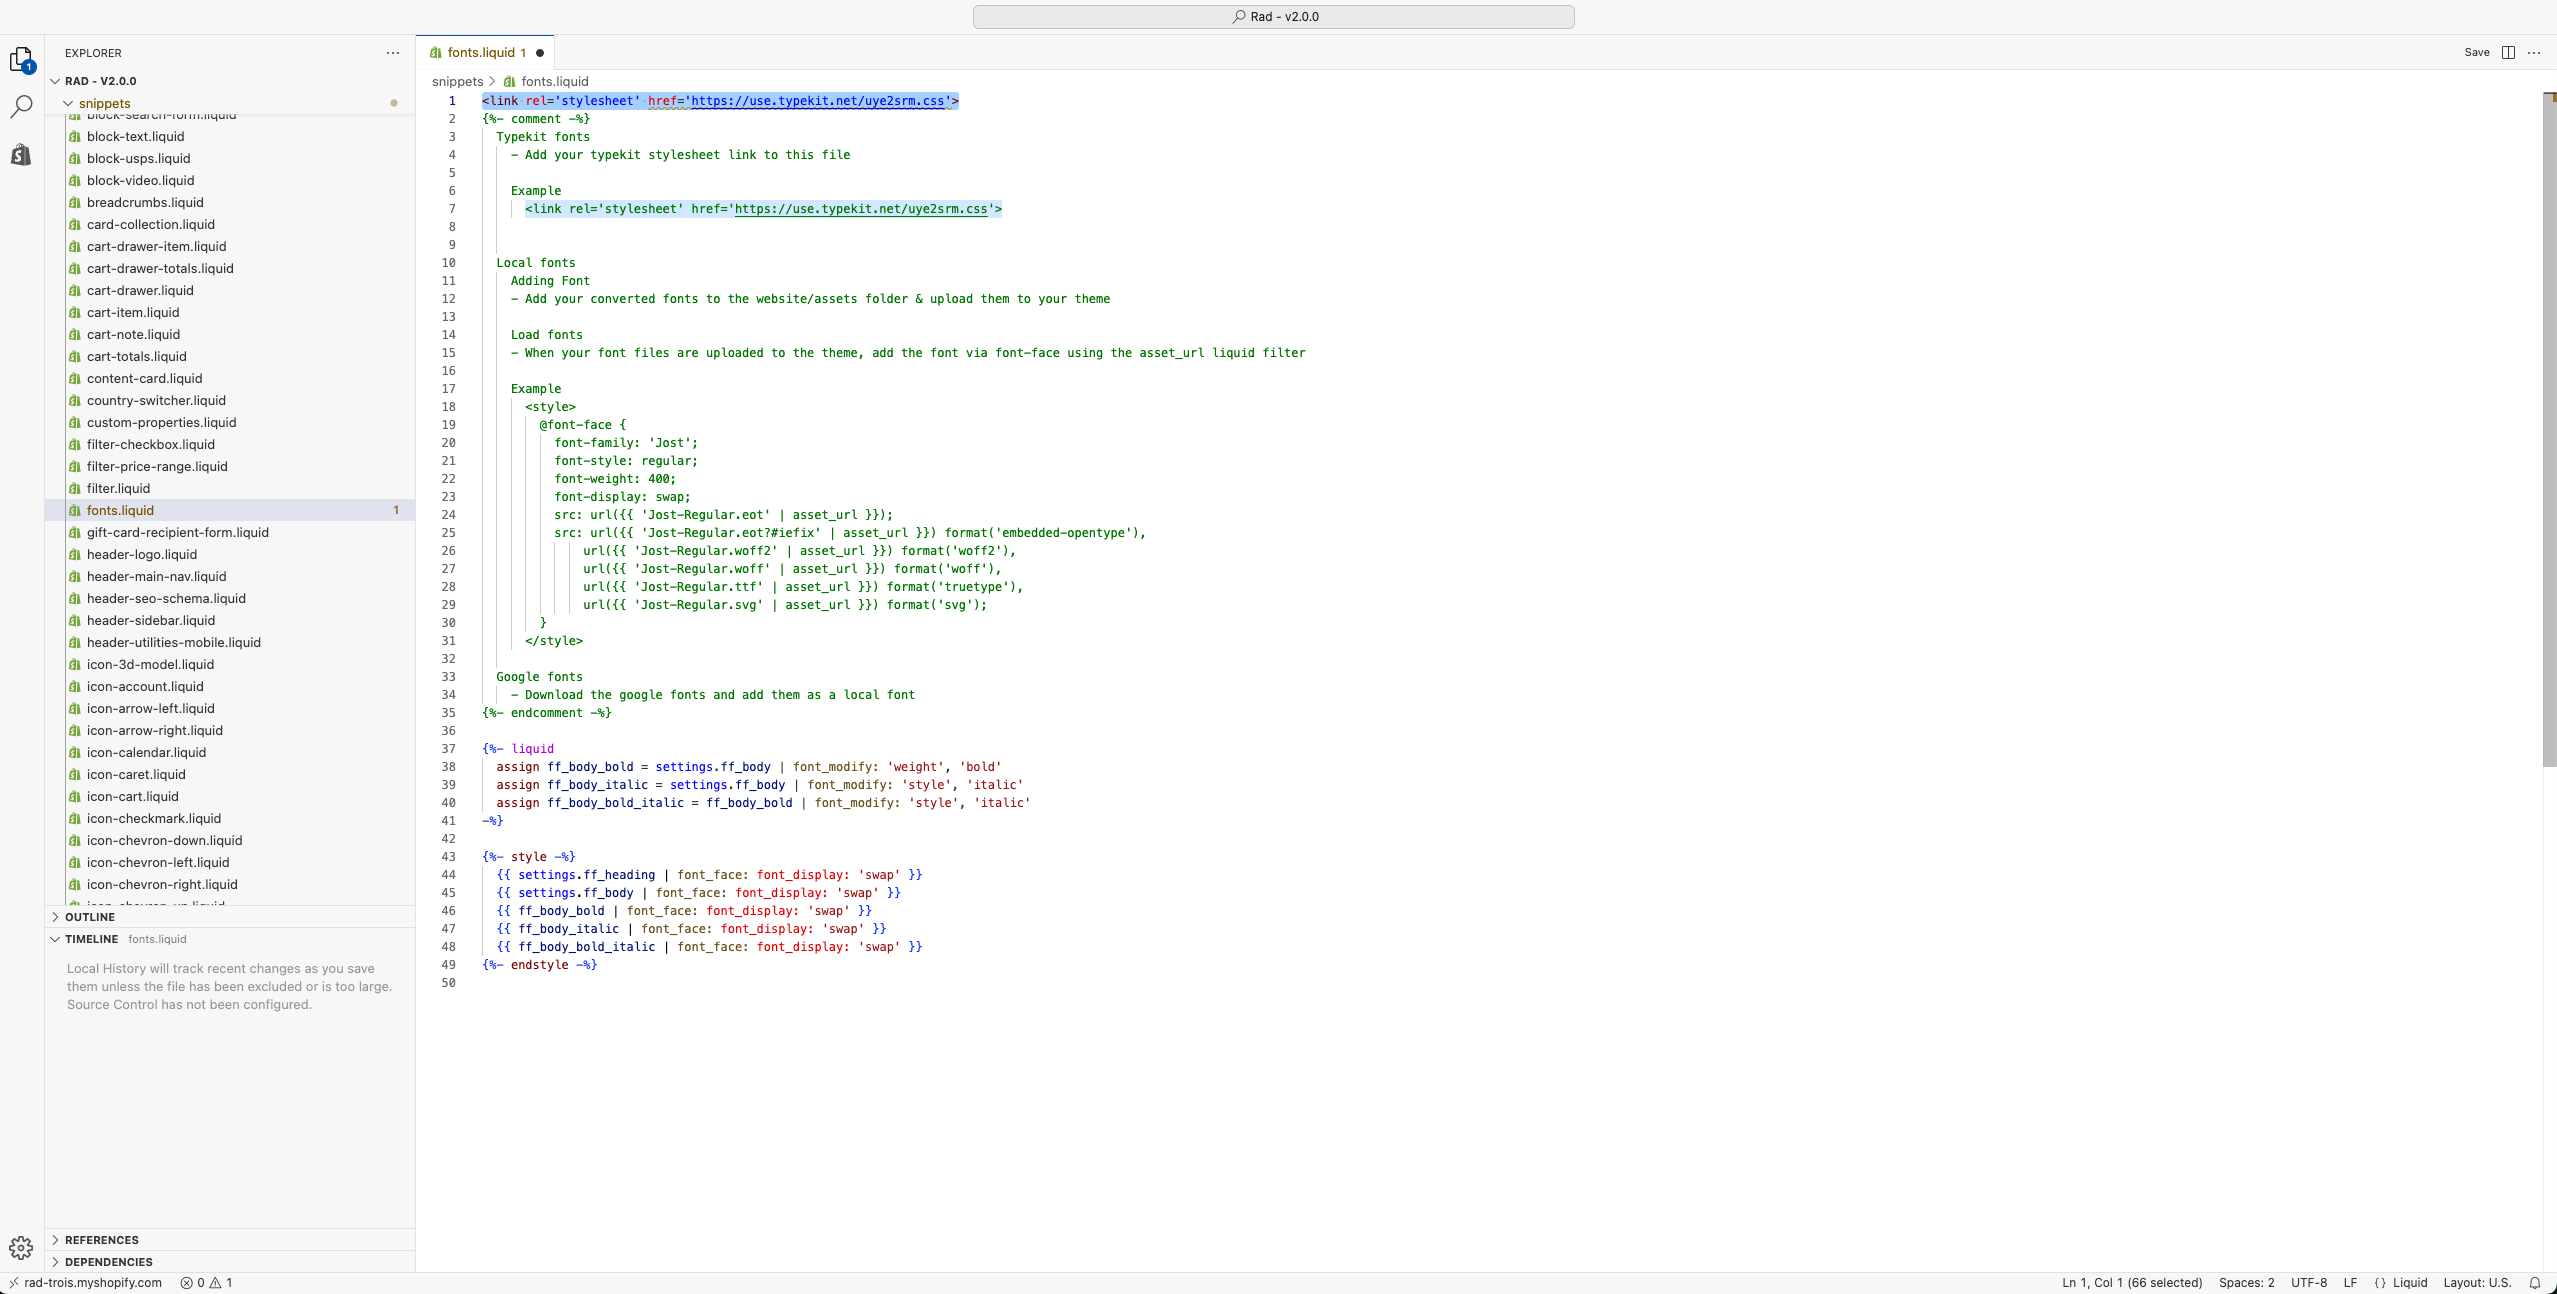Open editor More Actions ellipsis menu
2557x1294 pixels.
click(2534, 53)
